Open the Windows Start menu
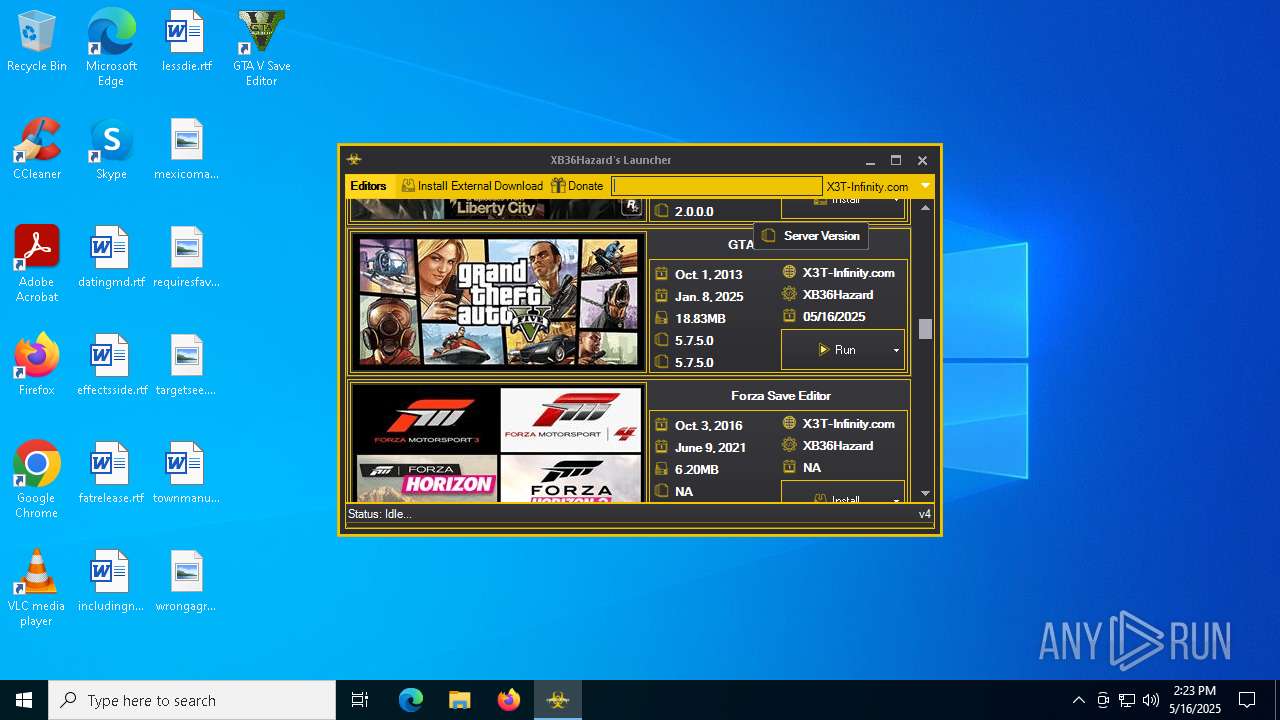Image resolution: width=1280 pixels, height=720 pixels. pyautogui.click(x=24, y=700)
